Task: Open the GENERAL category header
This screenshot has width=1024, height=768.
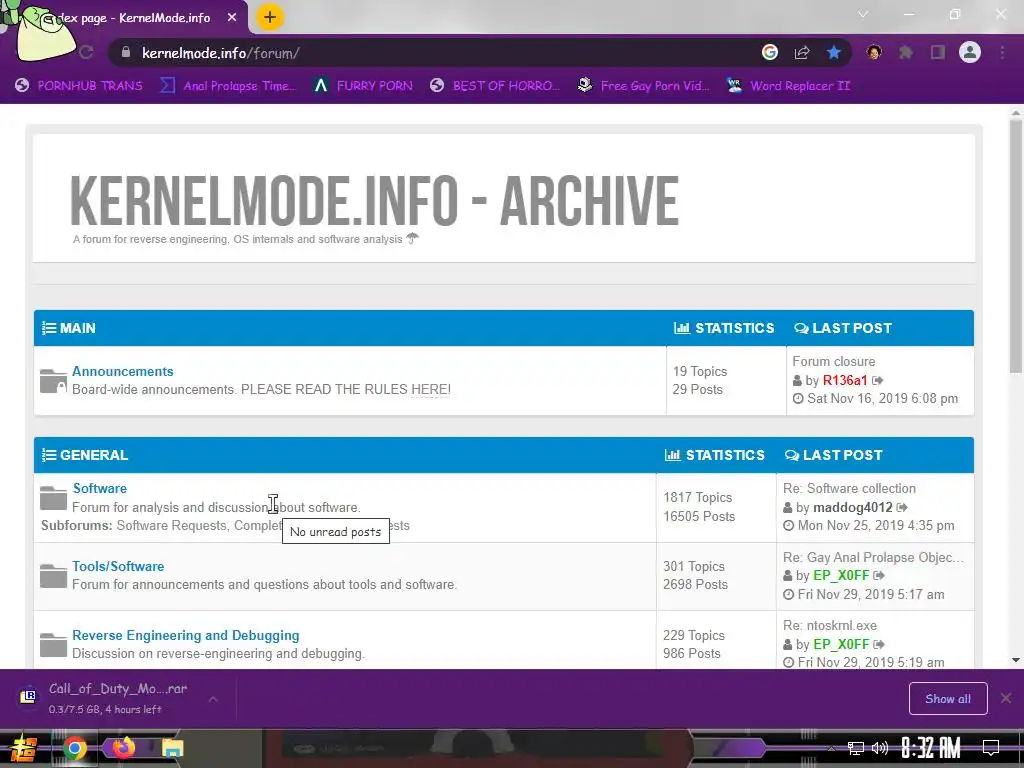Action: click(94, 455)
